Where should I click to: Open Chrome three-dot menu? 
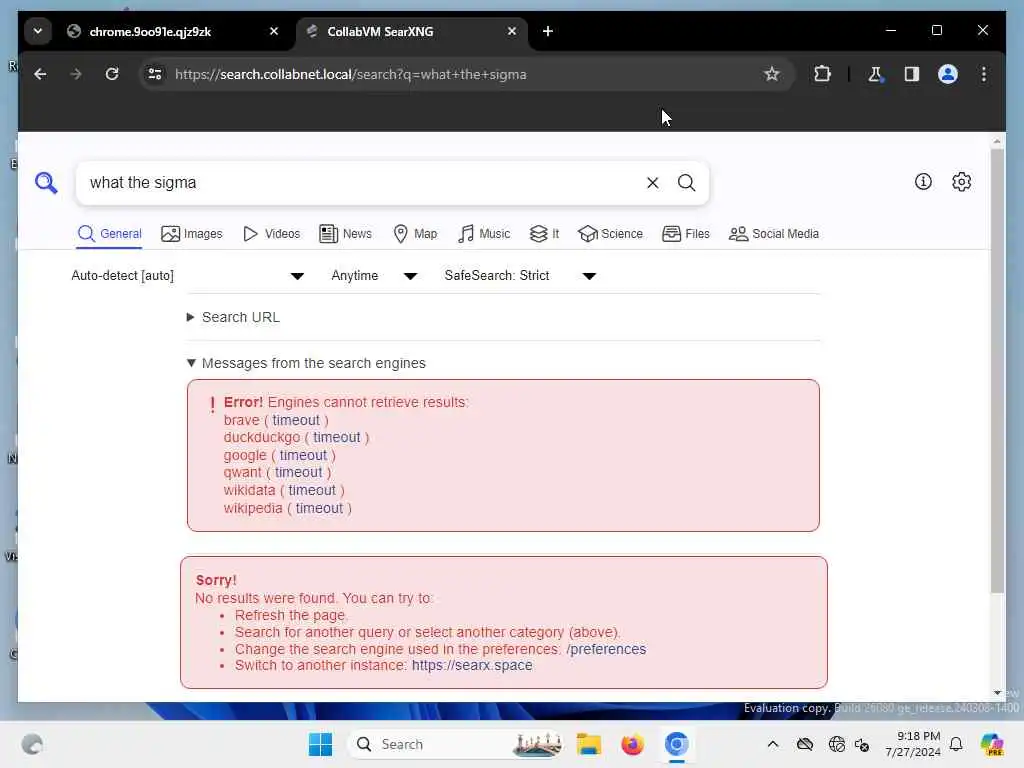984,74
